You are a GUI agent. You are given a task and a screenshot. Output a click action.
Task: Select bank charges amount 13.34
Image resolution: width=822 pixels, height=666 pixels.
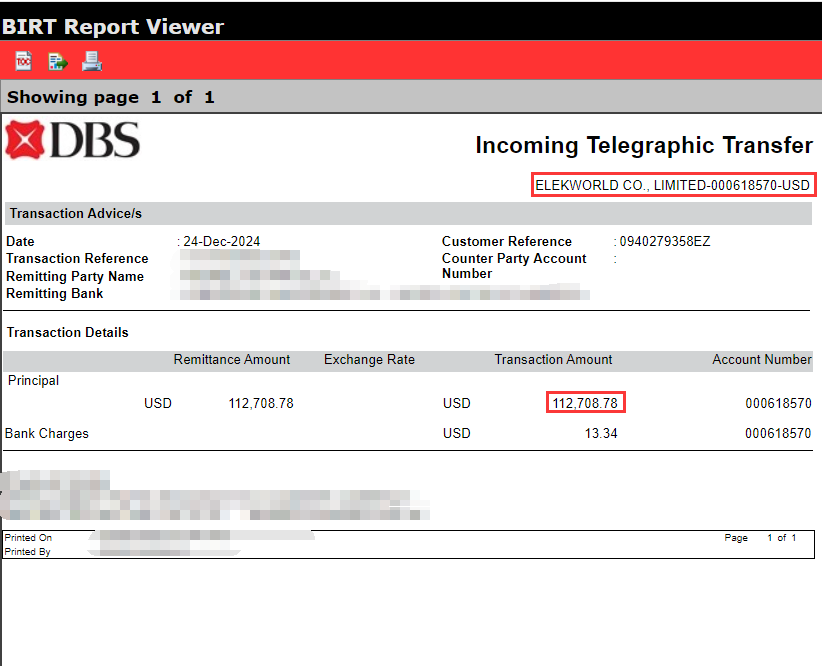click(601, 433)
